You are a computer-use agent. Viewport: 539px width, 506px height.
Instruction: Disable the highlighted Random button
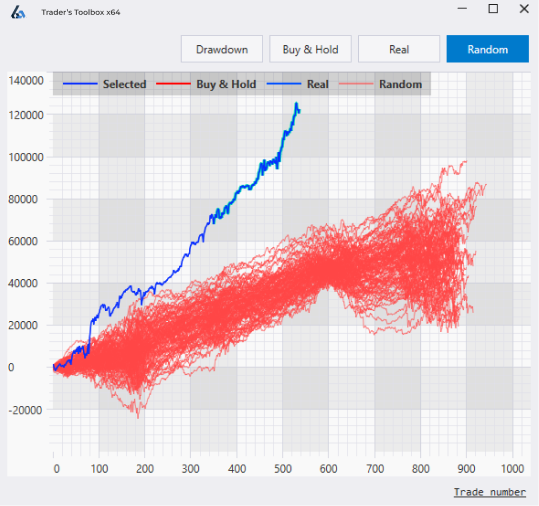pyautogui.click(x=487, y=49)
